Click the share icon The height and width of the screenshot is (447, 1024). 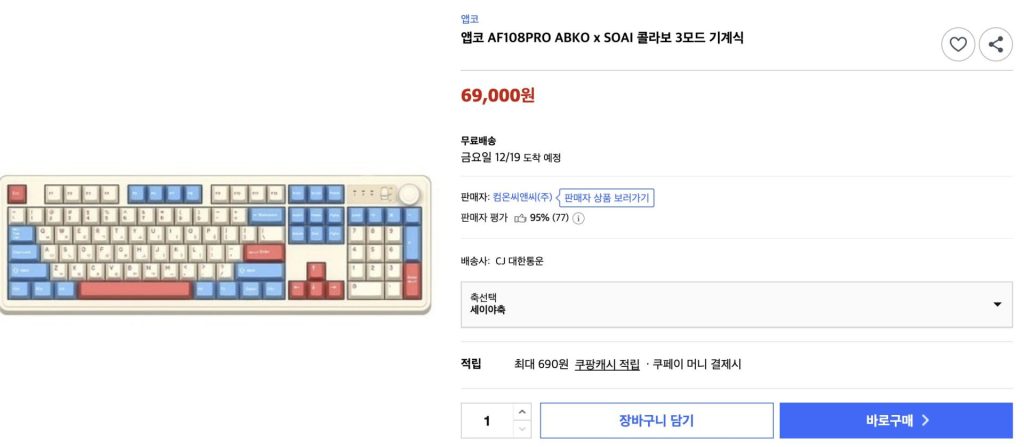[x=995, y=44]
